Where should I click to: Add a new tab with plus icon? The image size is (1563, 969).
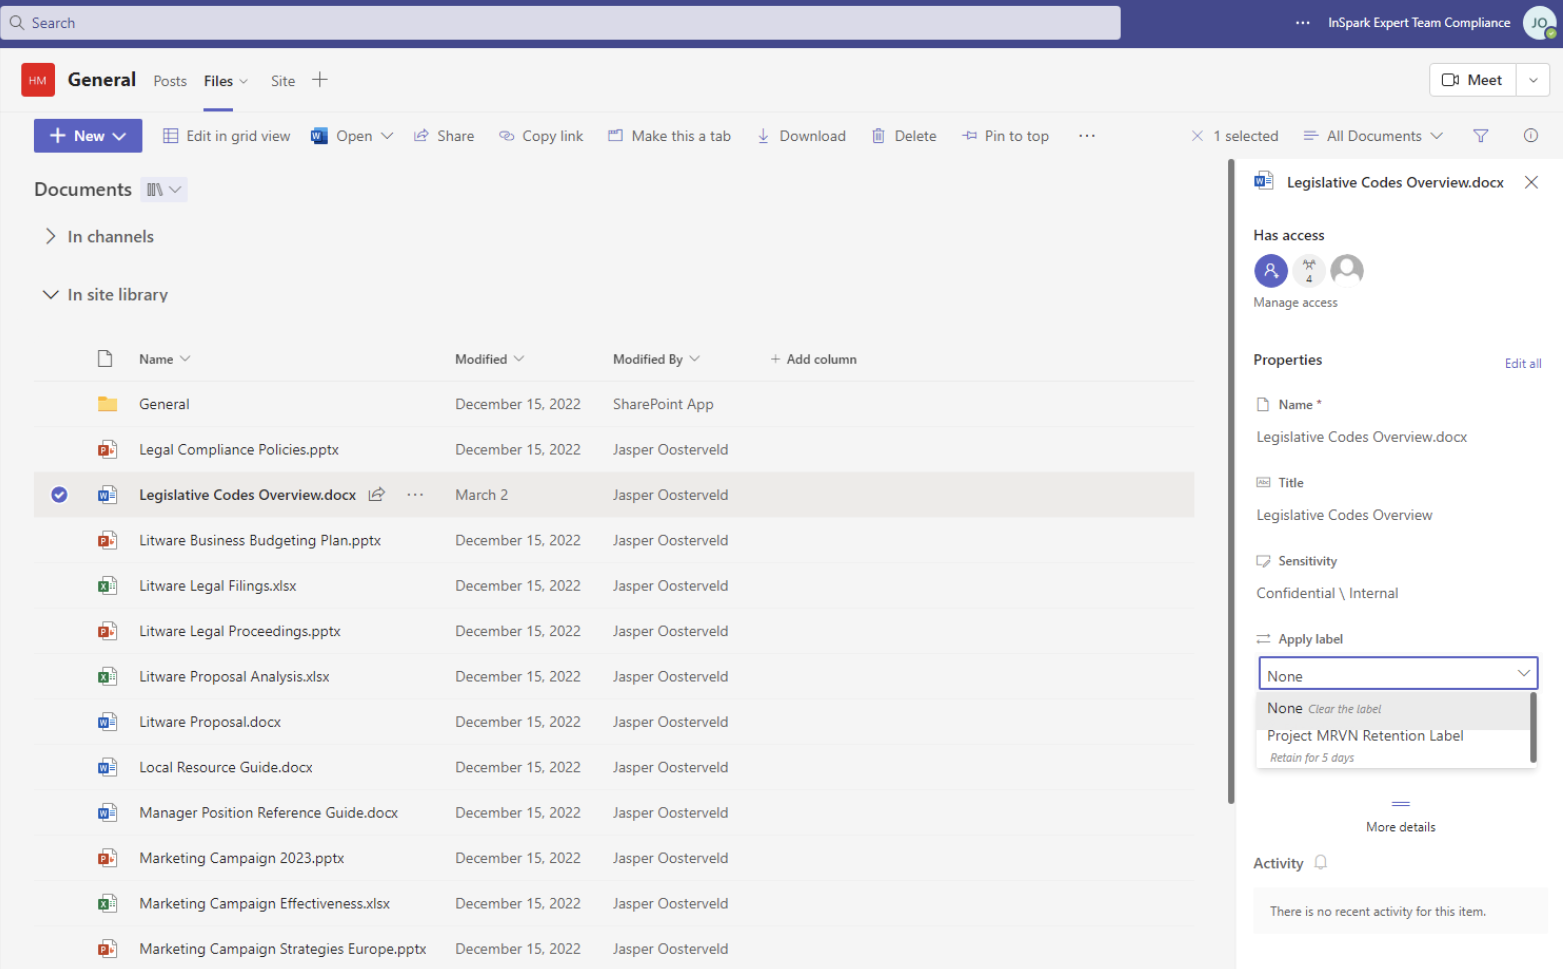click(x=320, y=80)
